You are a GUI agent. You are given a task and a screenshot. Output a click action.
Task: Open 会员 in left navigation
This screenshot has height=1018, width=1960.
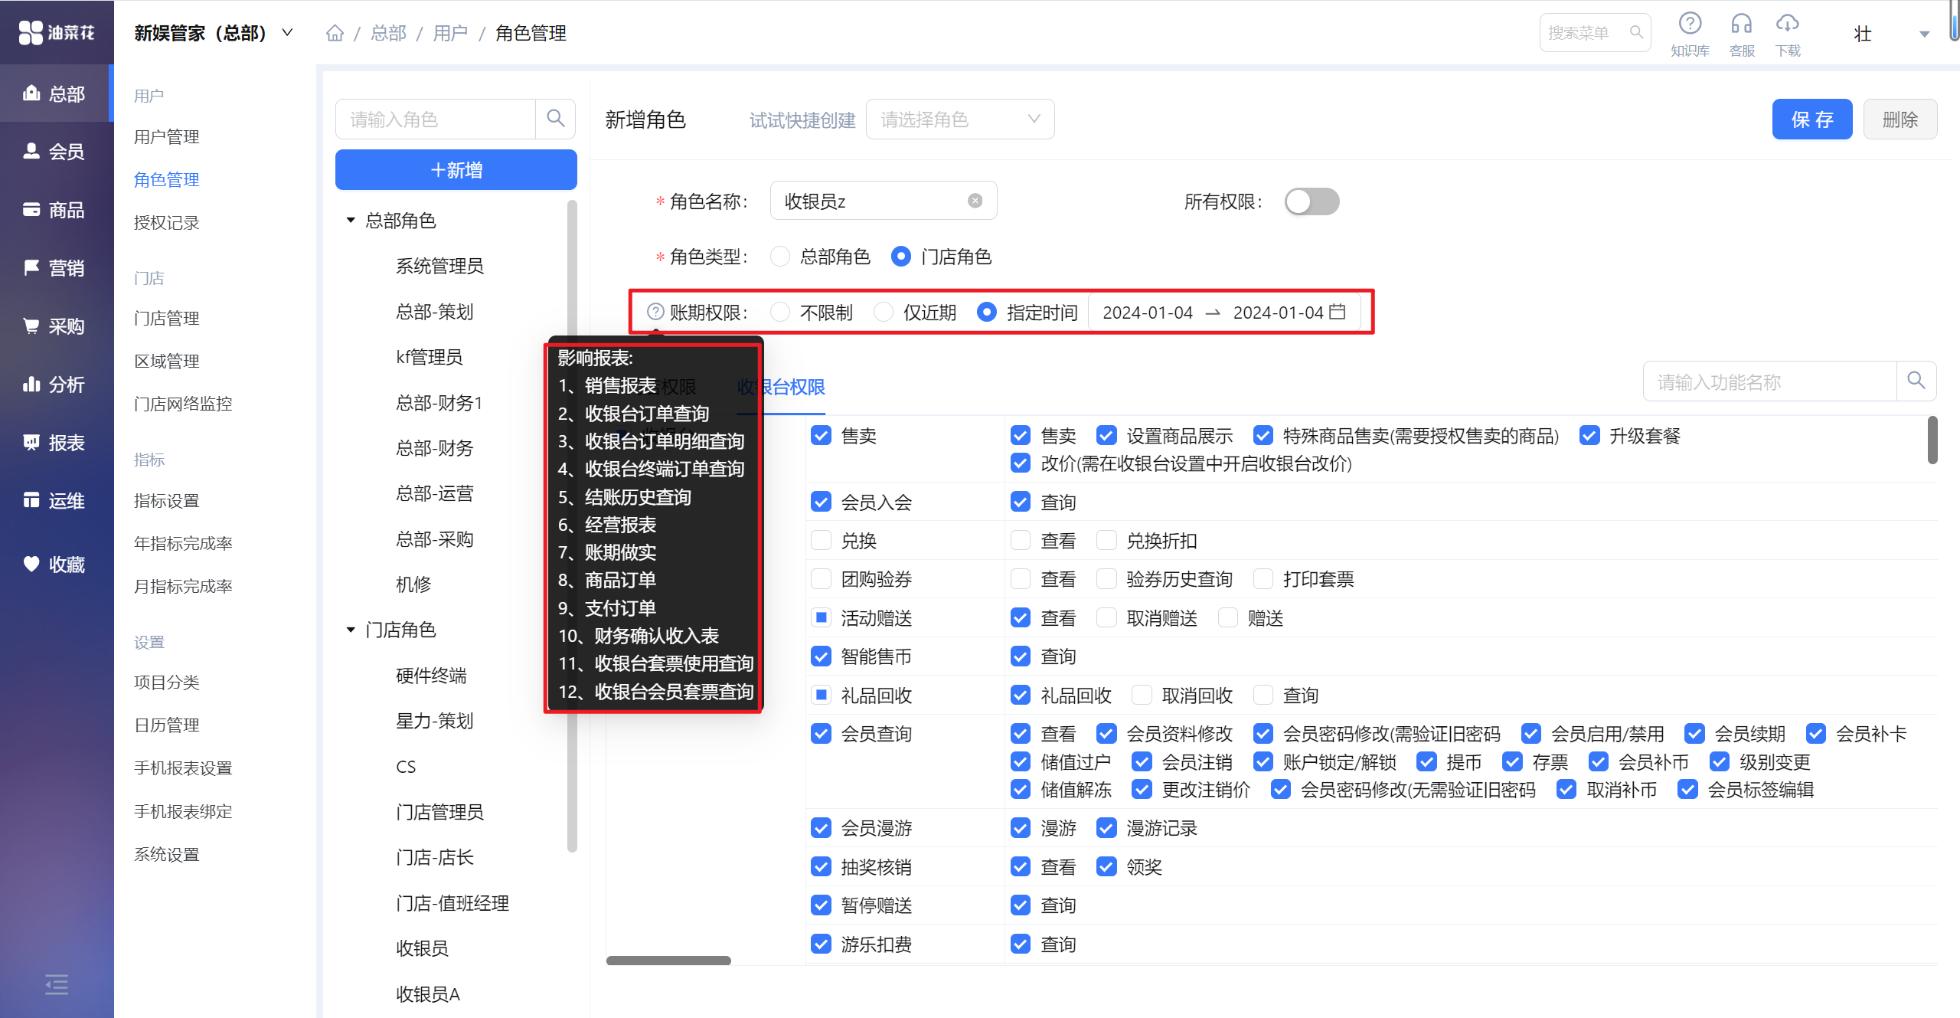coord(56,152)
